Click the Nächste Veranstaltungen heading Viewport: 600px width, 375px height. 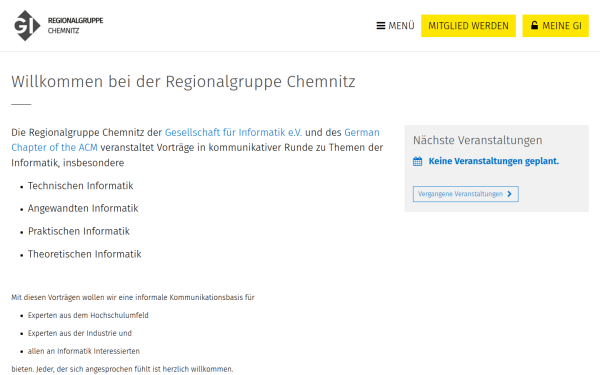pos(478,140)
